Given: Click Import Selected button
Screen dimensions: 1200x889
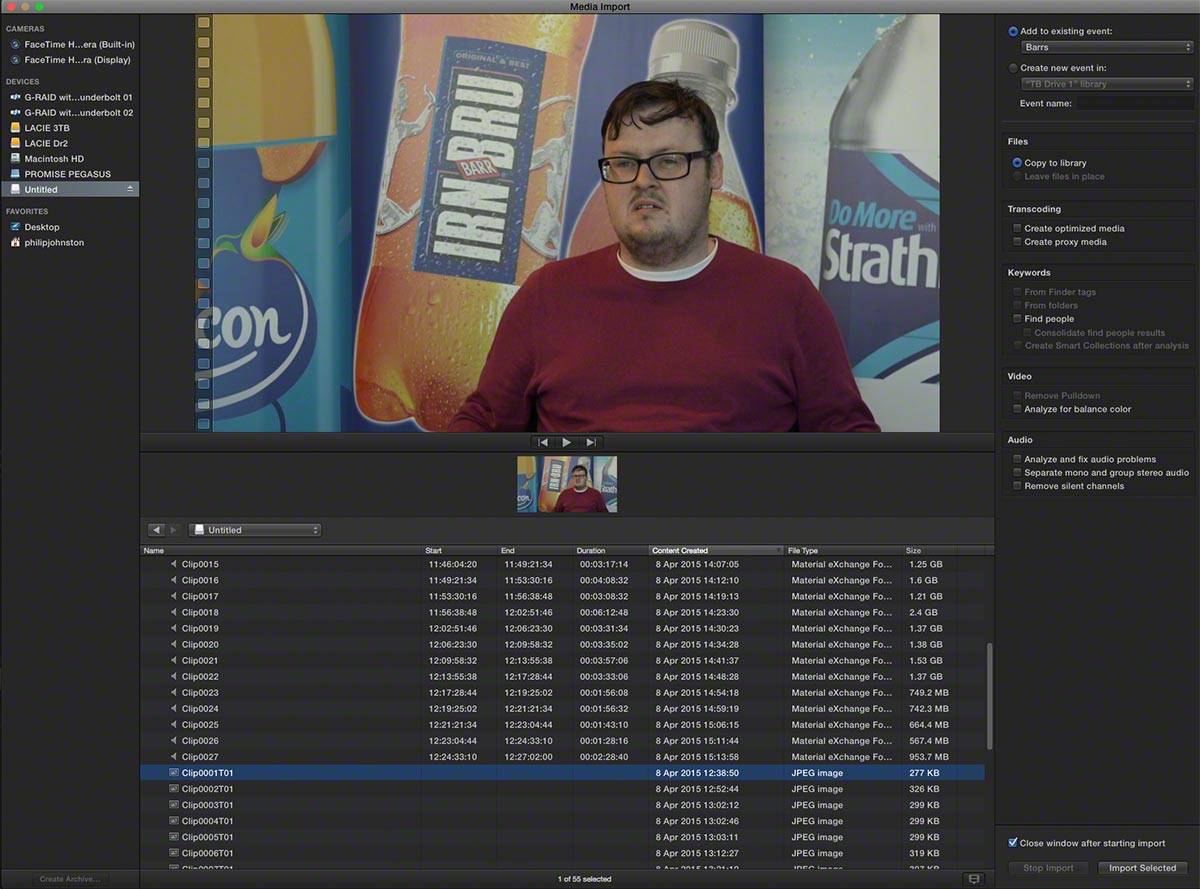Looking at the screenshot, I should (1142, 868).
